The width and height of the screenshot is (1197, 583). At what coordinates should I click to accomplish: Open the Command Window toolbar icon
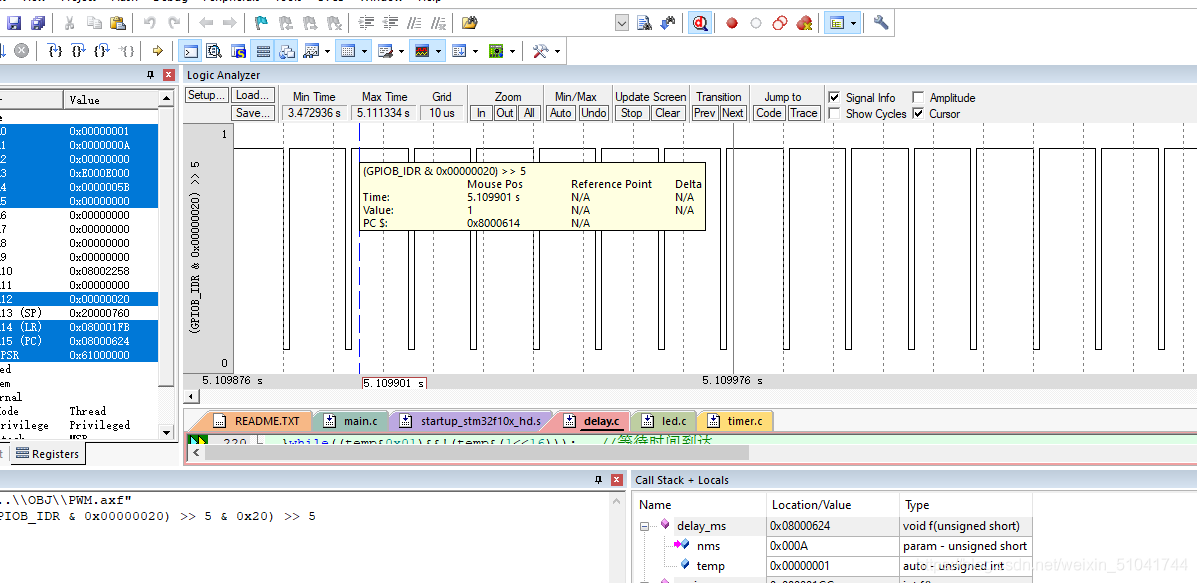point(191,51)
